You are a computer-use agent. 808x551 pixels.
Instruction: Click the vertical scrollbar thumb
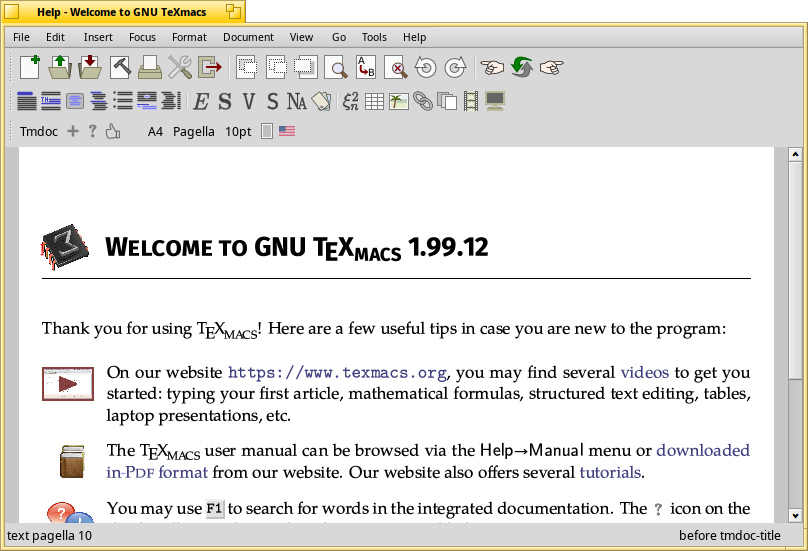[x=795, y=271]
